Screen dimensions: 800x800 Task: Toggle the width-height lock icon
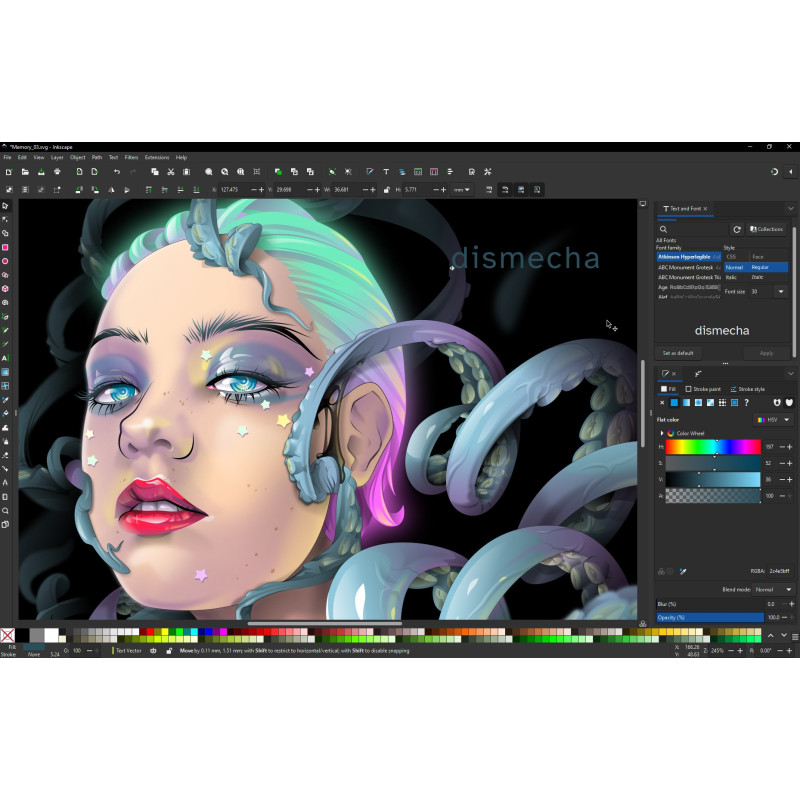pos(387,190)
